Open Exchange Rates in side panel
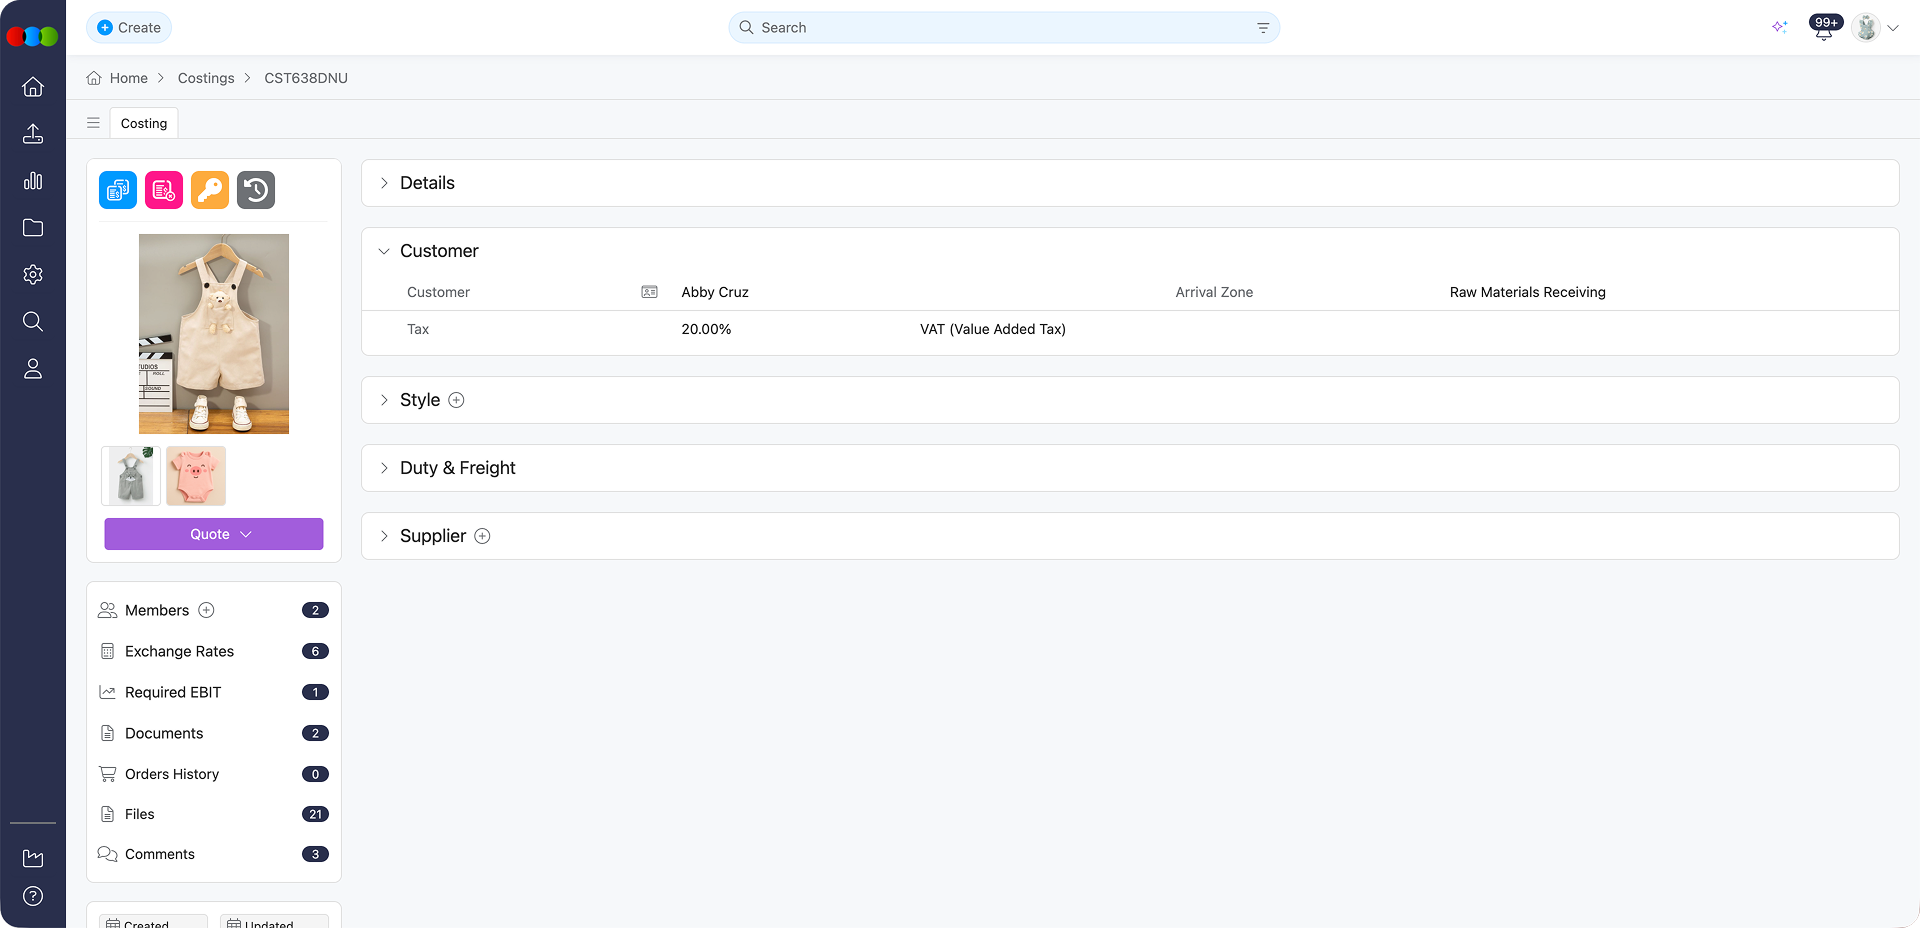Screen dimensions: 1920x928 pos(179,651)
